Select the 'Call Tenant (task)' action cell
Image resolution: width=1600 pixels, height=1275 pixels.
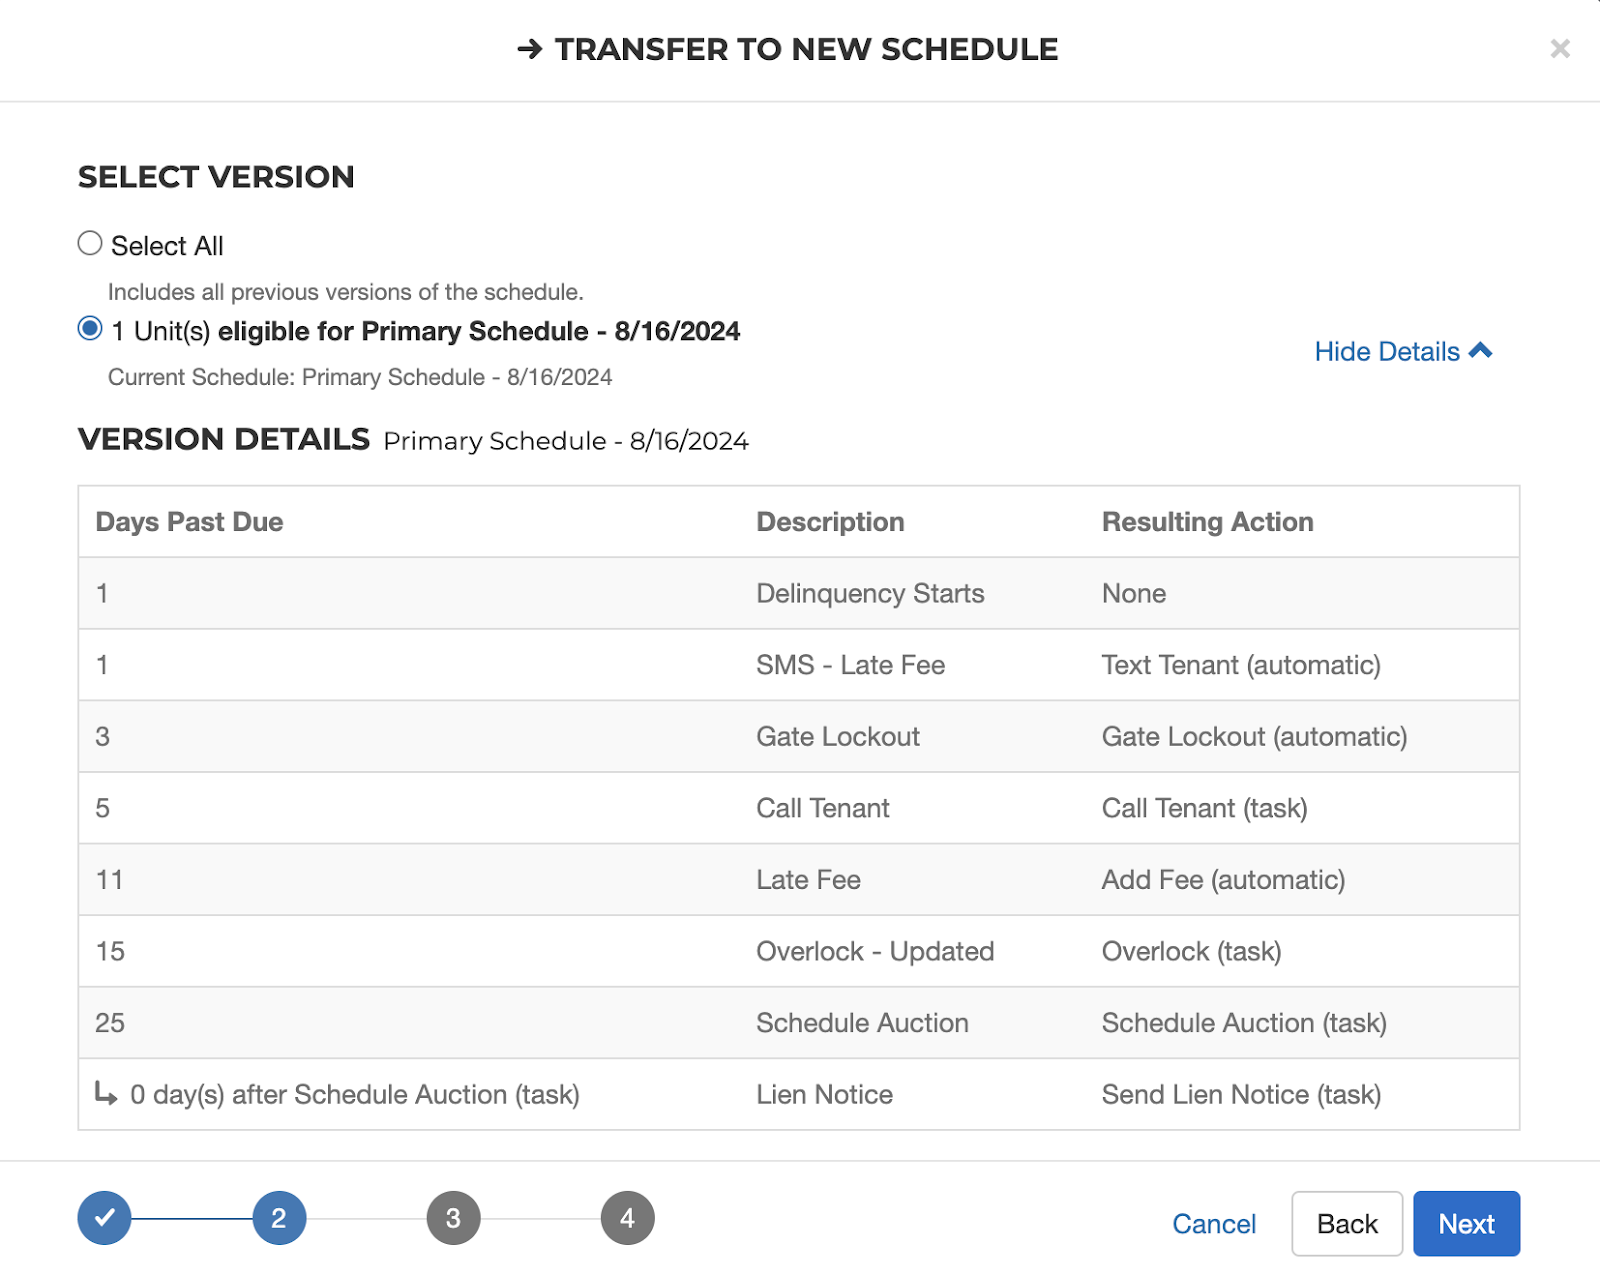(1204, 808)
